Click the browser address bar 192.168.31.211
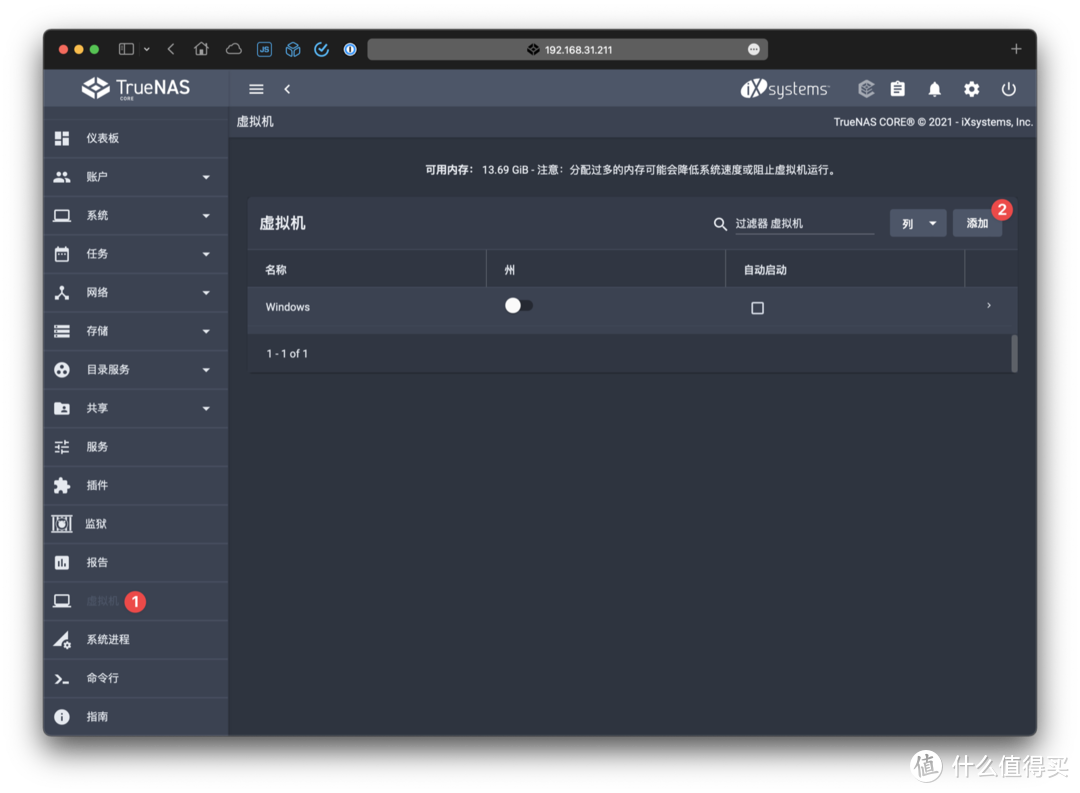 (x=568, y=50)
